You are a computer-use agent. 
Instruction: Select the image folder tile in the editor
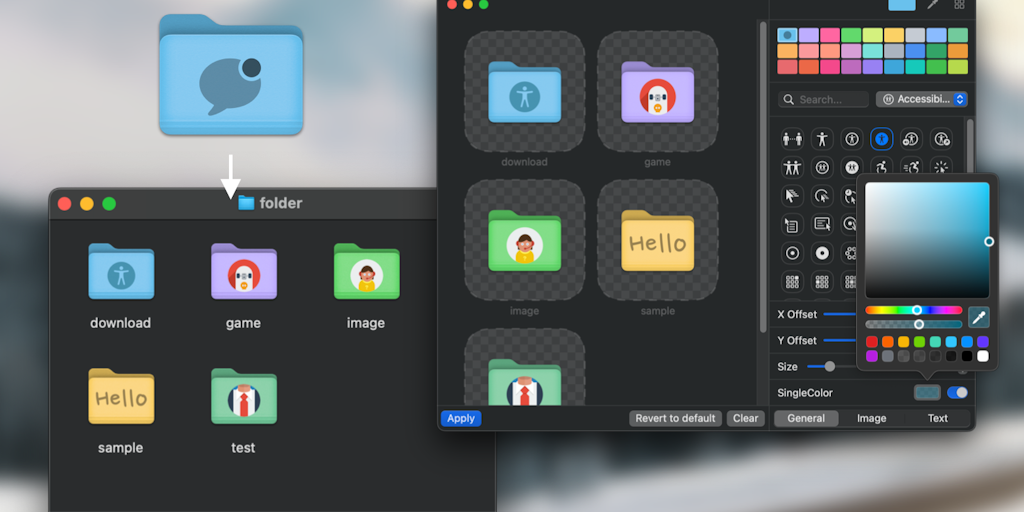click(x=524, y=240)
